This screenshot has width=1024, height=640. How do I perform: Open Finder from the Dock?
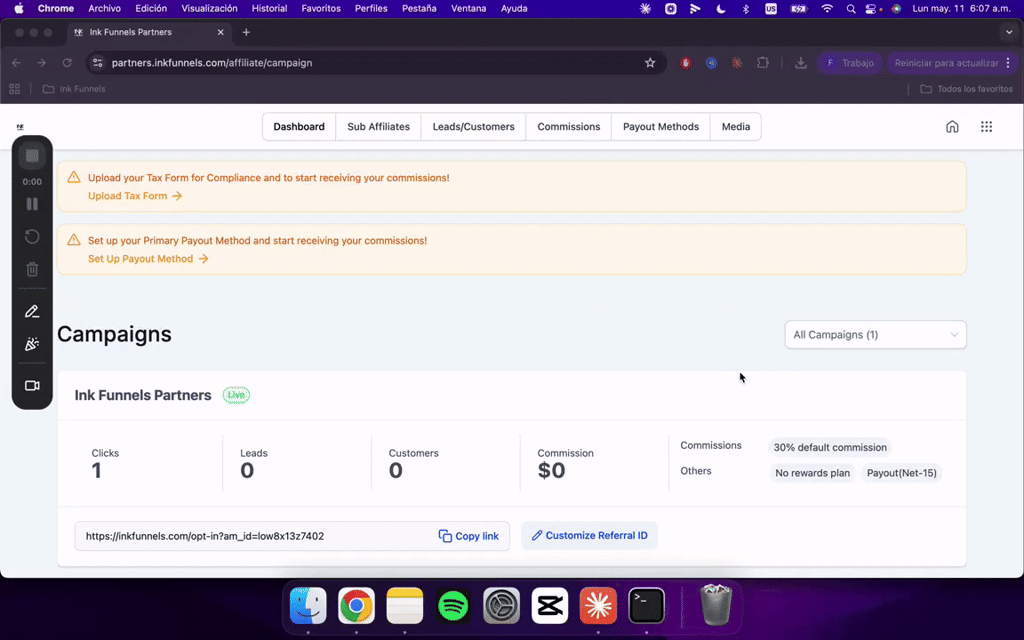[x=308, y=606]
